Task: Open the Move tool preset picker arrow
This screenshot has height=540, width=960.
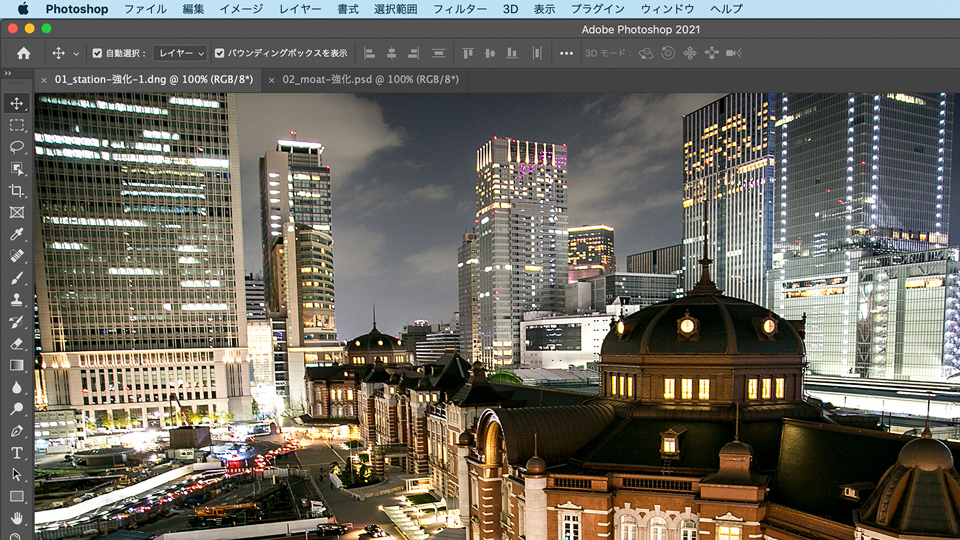Action: tap(76, 53)
